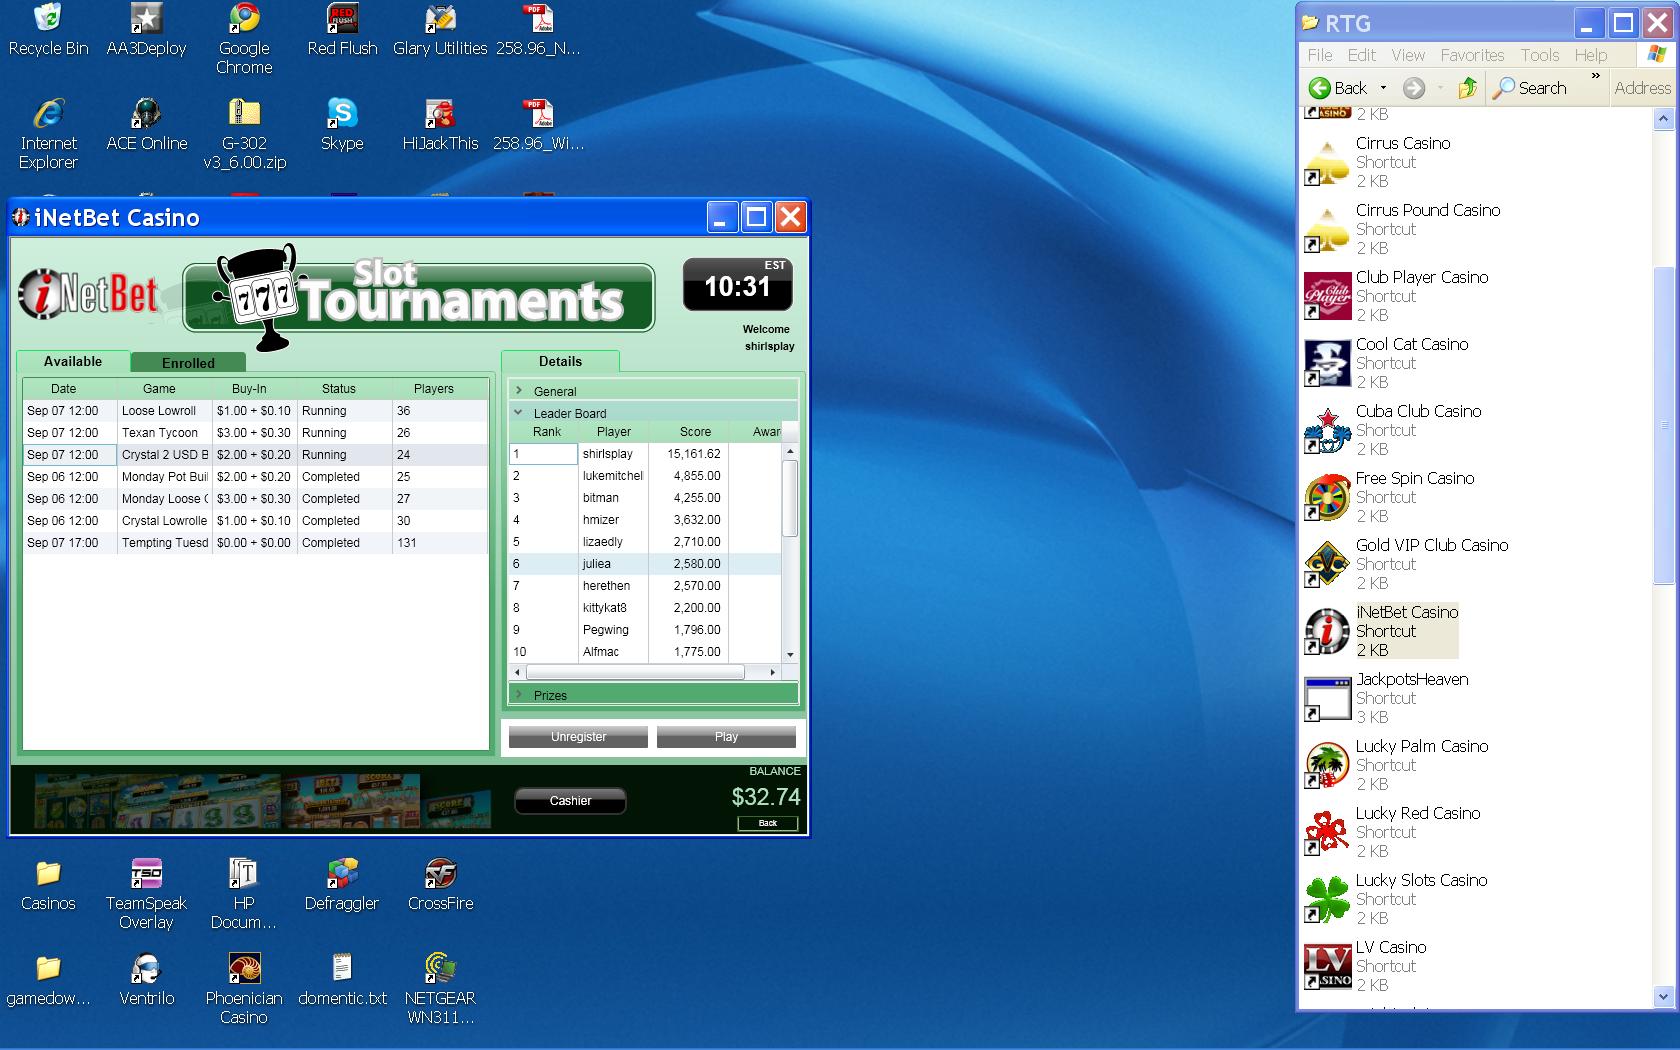Screen dimensions: 1680x1050
Task: Open the Recycle Bin desktop icon
Action: [47, 30]
